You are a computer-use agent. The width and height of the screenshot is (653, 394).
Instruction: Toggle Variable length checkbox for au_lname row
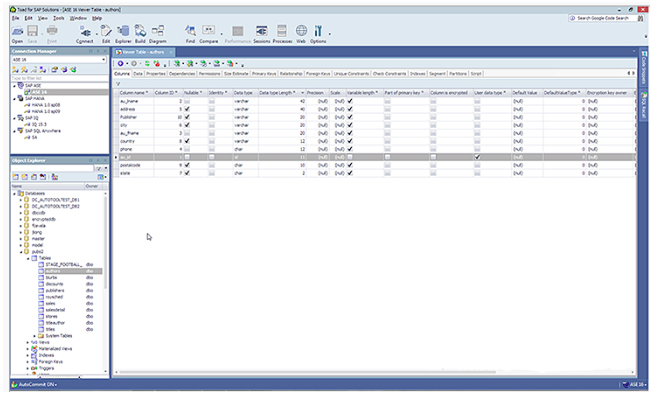350,101
